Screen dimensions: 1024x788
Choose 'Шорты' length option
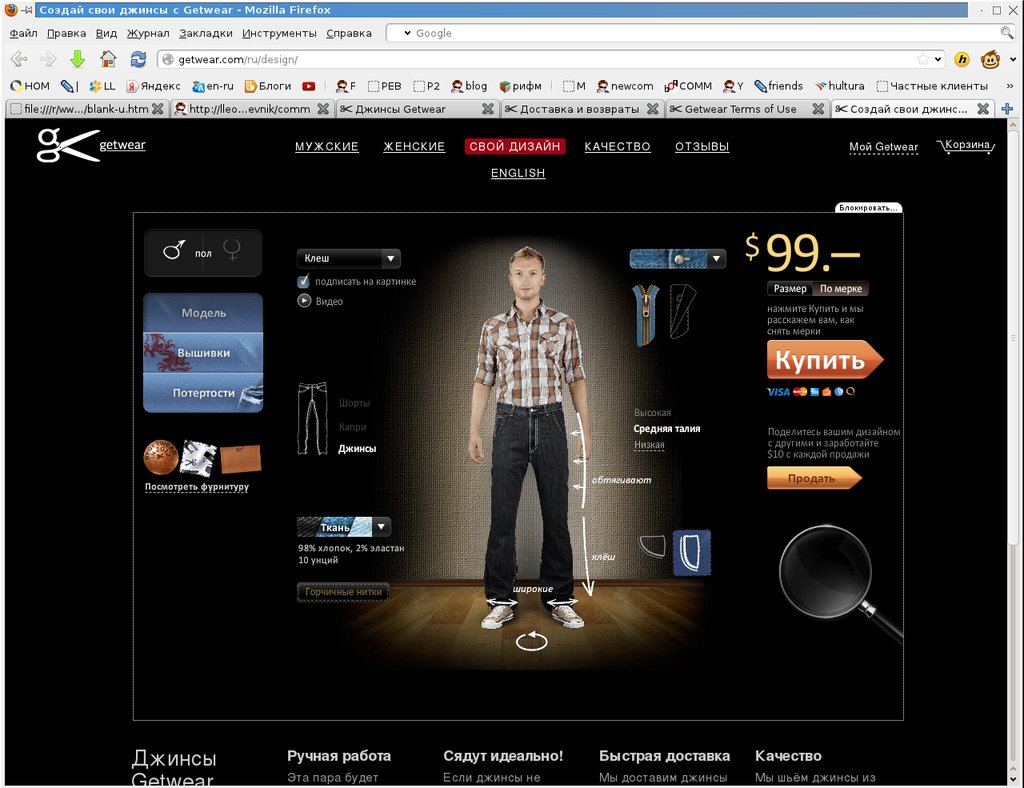click(355, 403)
